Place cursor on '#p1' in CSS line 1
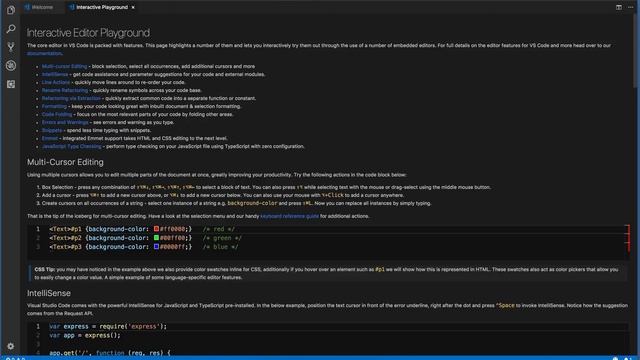Screen dimensions: 640x360 (x=76, y=229)
